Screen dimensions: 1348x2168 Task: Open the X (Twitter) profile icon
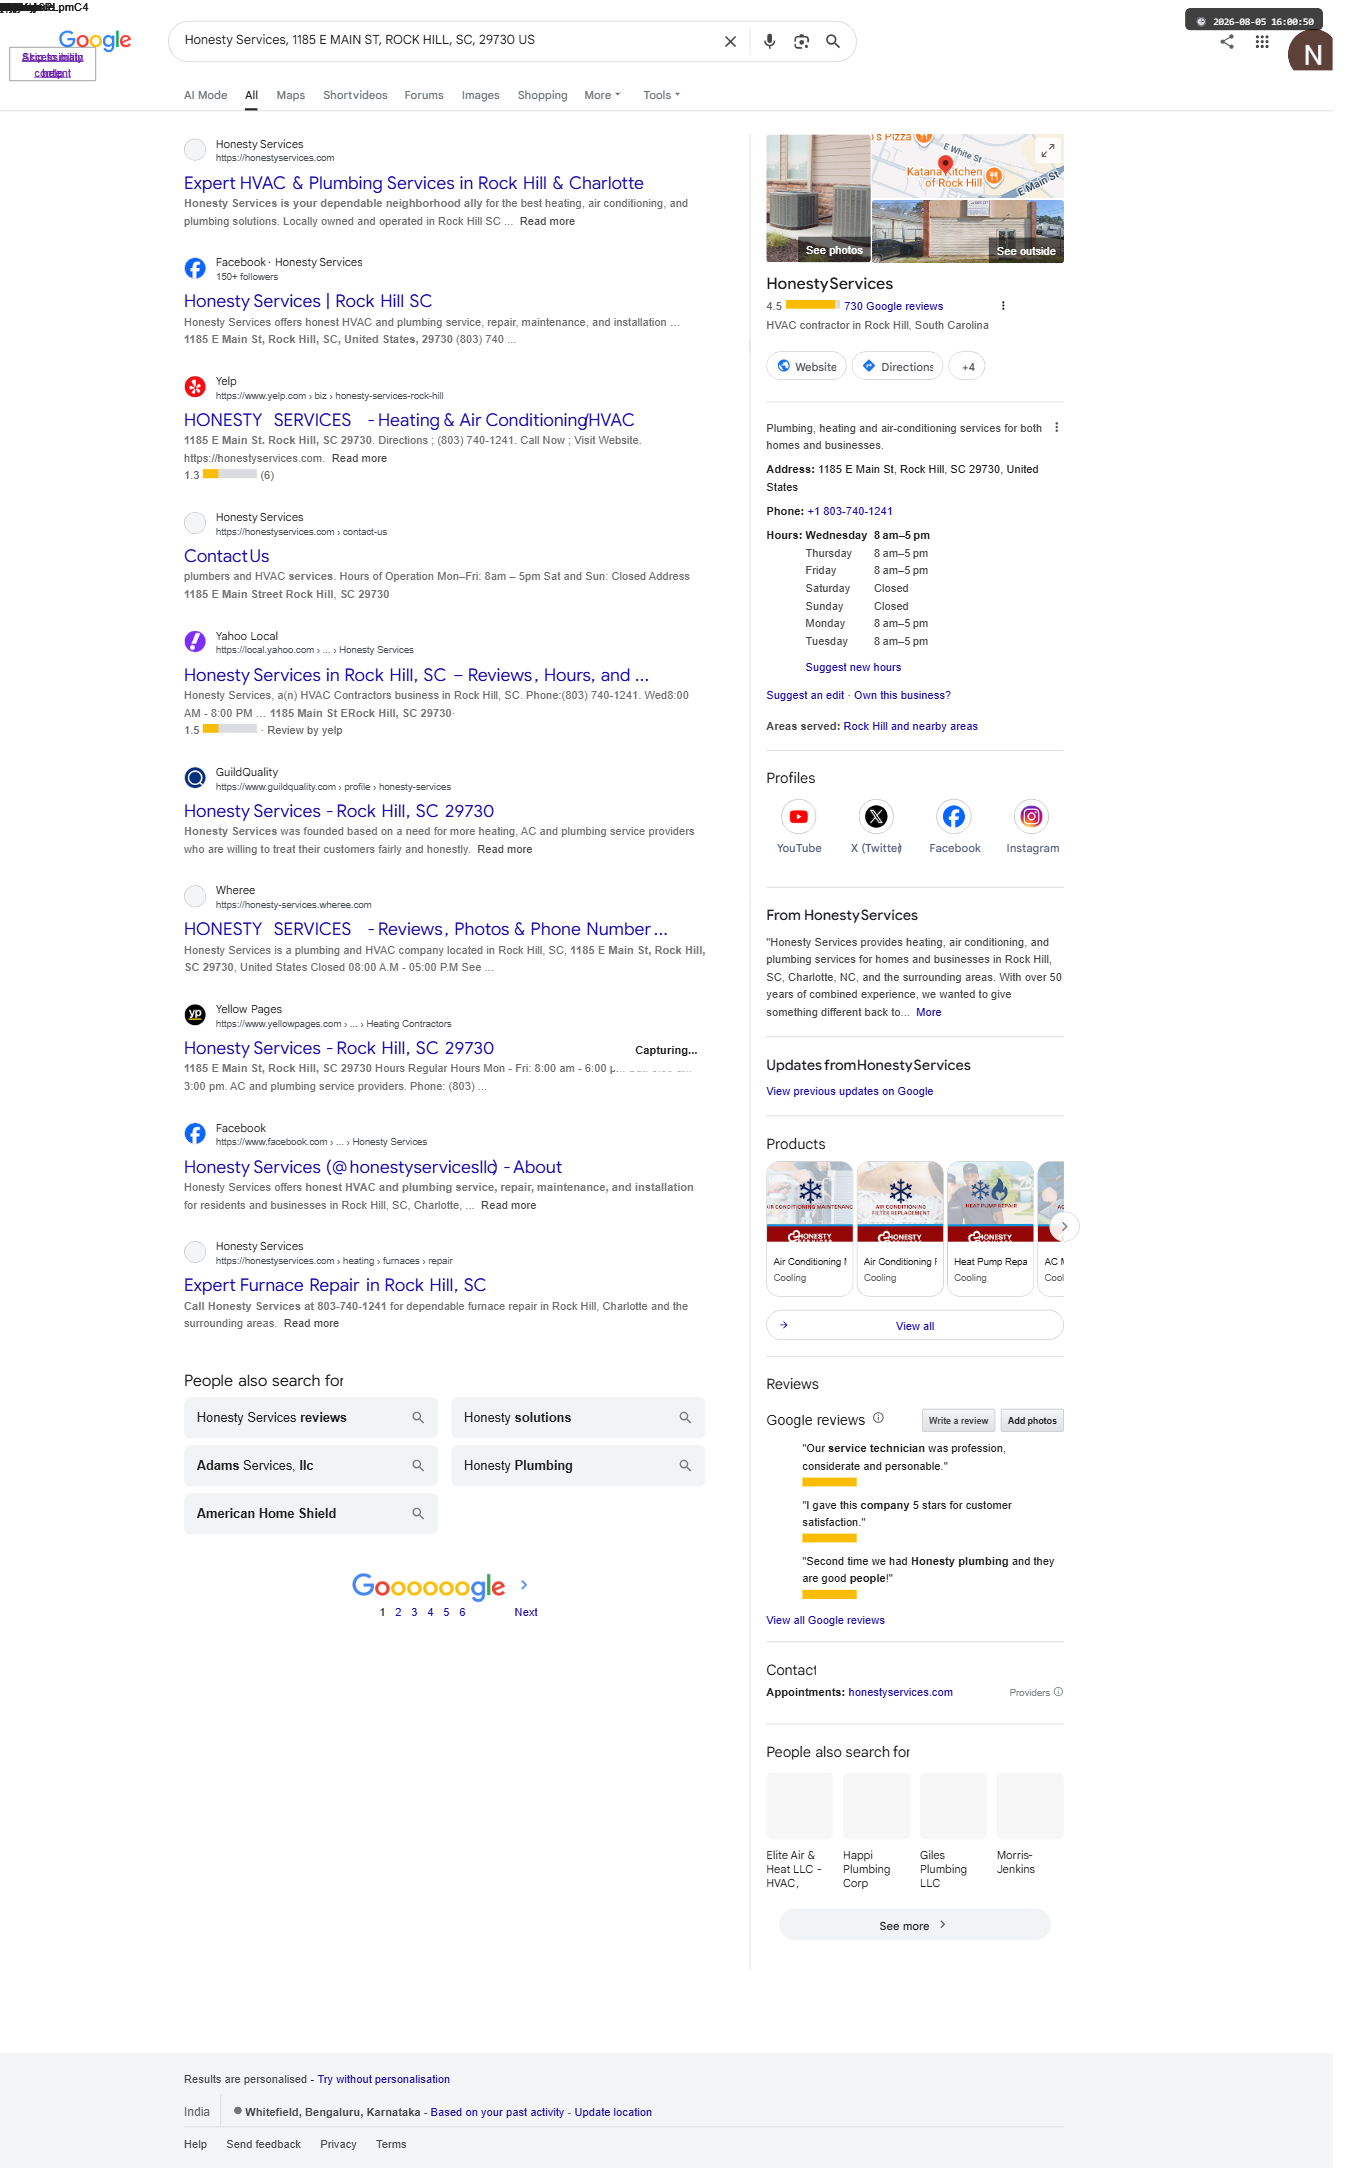click(x=876, y=817)
